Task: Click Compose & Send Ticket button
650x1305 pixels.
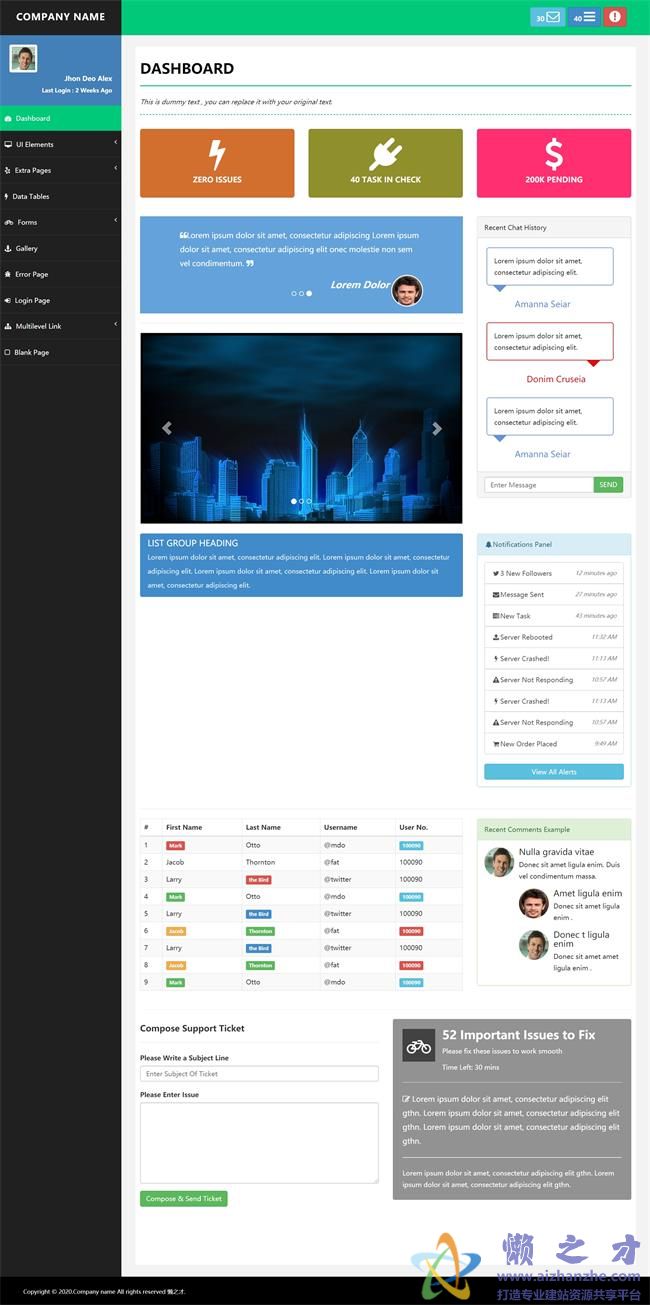Action: click(x=184, y=1198)
